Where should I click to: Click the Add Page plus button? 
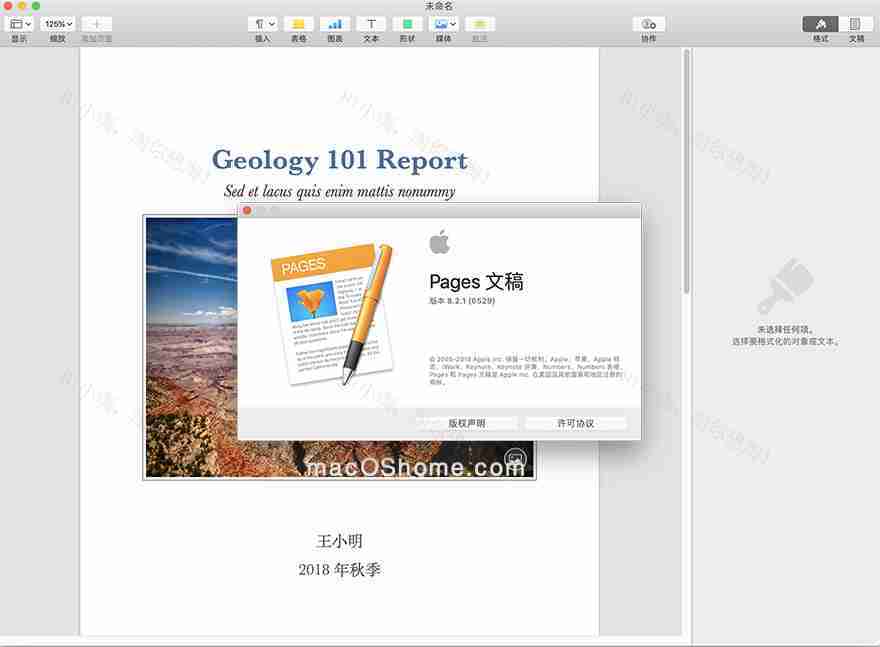(96, 24)
